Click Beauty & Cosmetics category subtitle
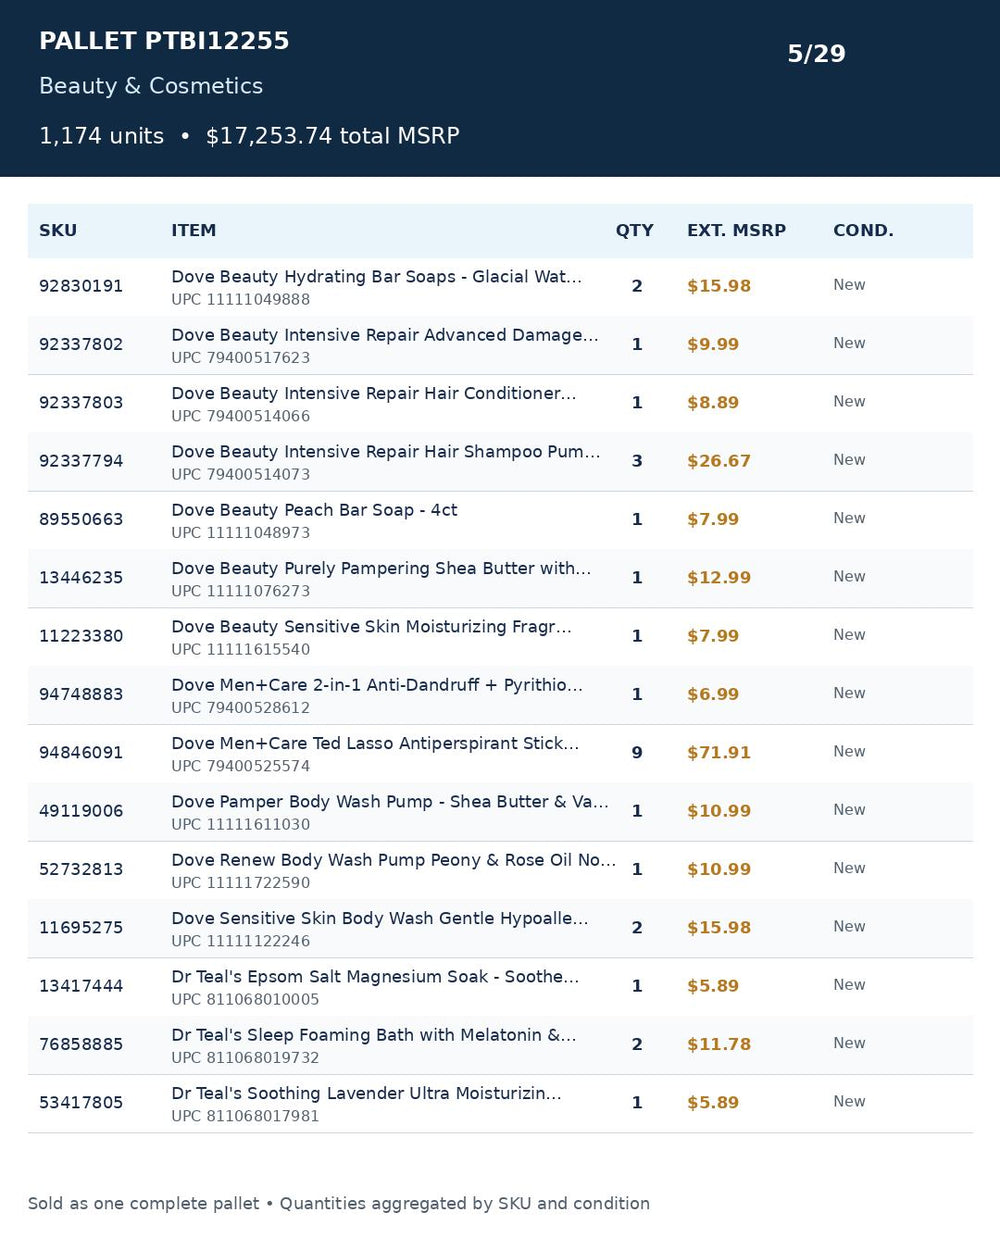Image resolution: width=1000 pixels, height=1250 pixels. pos(151,86)
